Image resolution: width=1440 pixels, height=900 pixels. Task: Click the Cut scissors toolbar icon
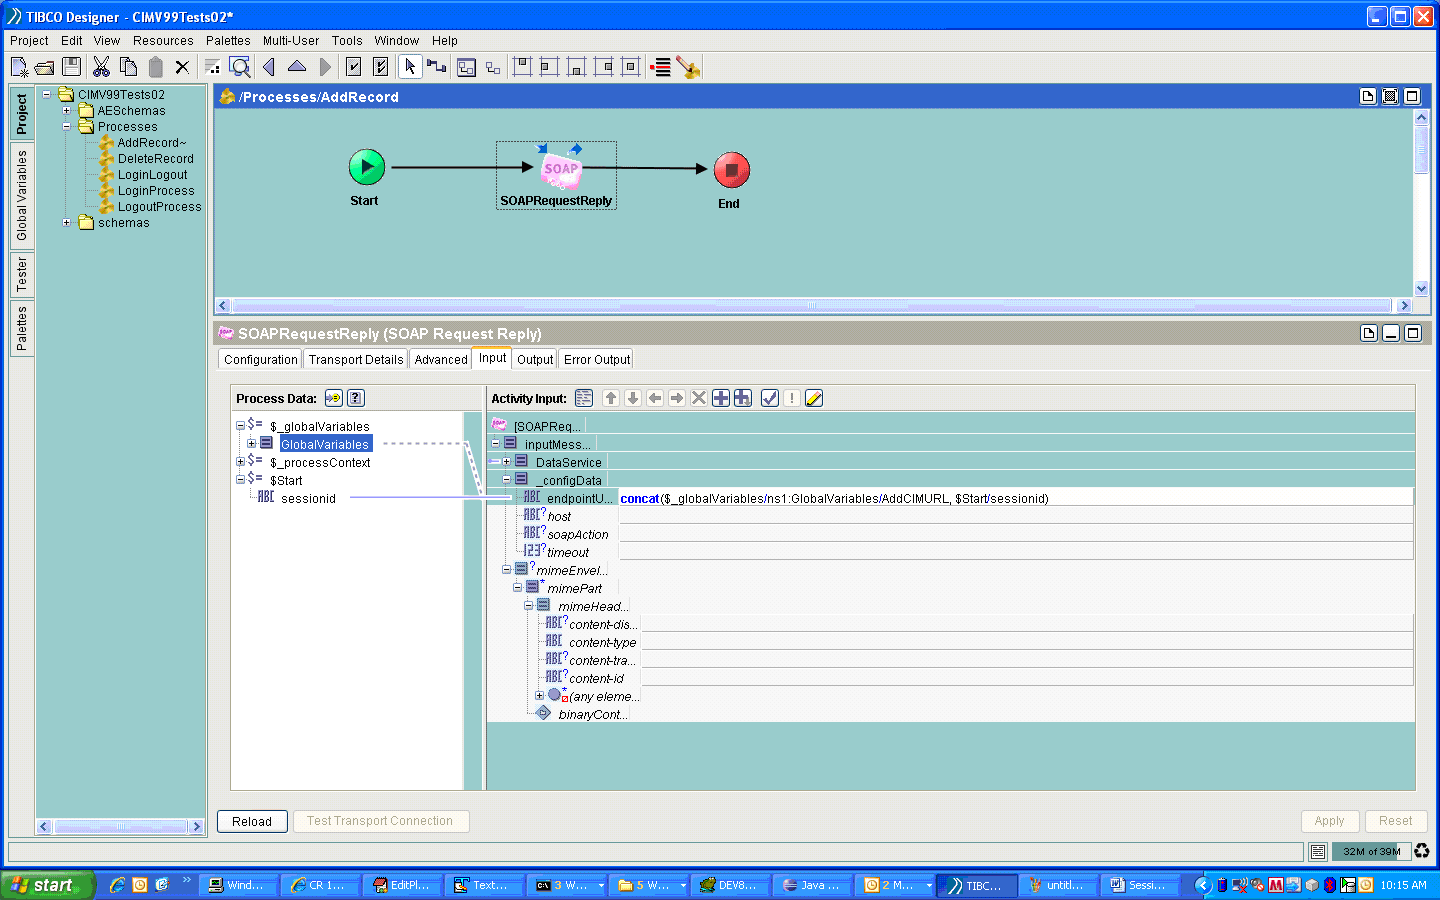click(101, 67)
